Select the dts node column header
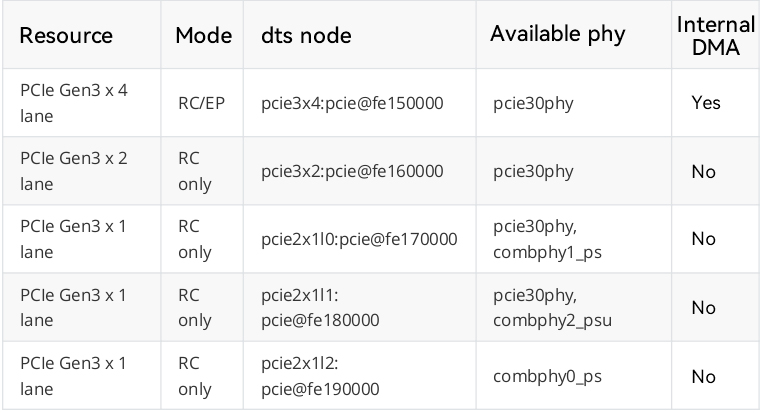This screenshot has width=760, height=413. 306,35
